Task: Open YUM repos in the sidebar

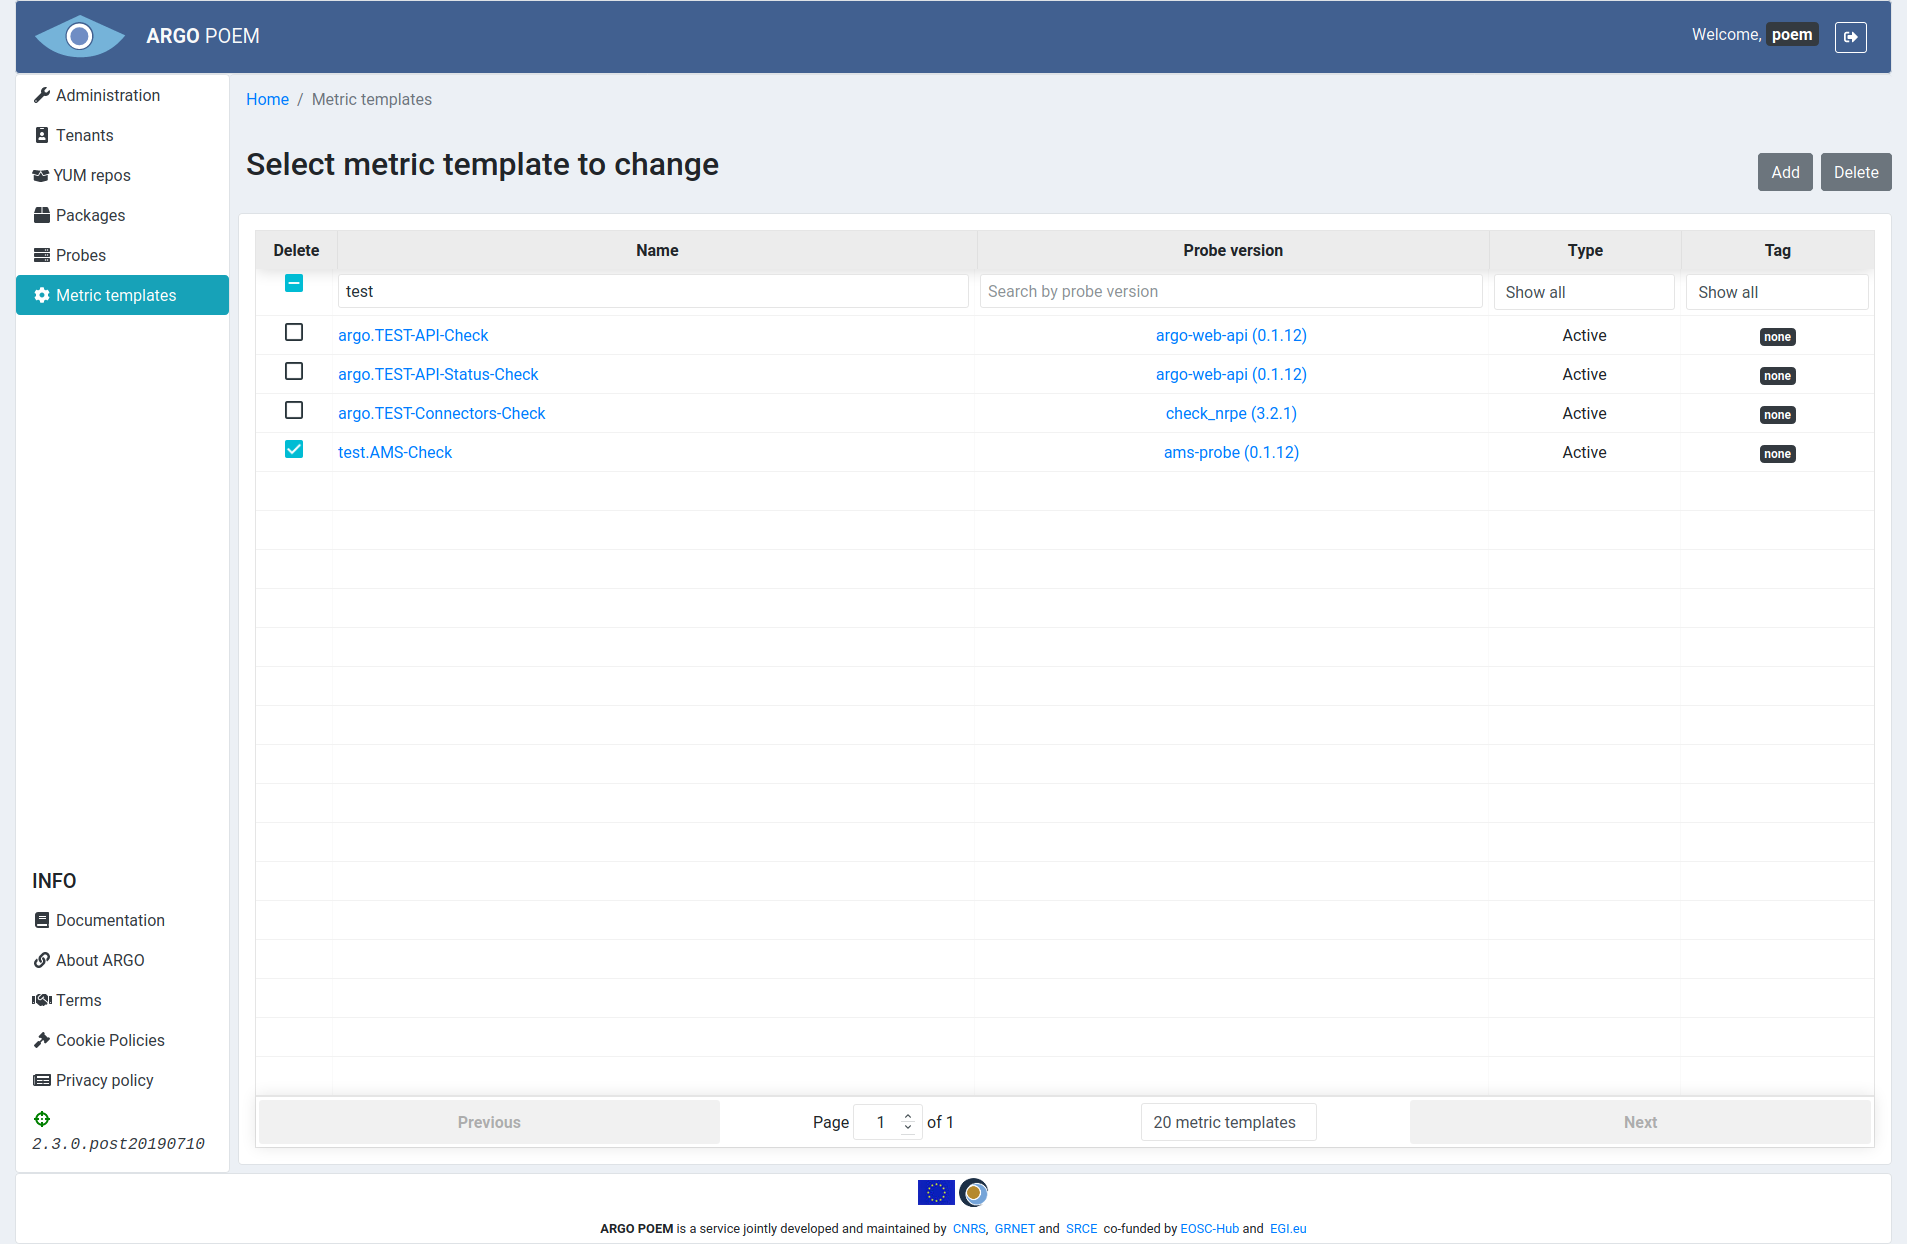Action: point(122,175)
